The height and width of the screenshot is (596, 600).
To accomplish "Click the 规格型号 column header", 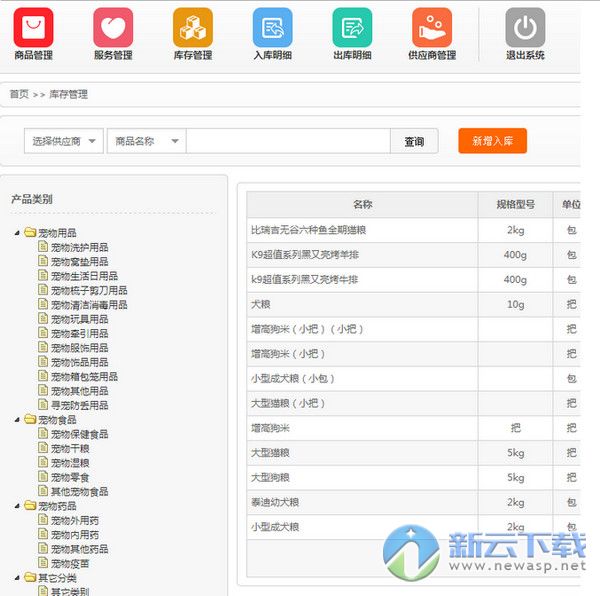I will [x=515, y=204].
